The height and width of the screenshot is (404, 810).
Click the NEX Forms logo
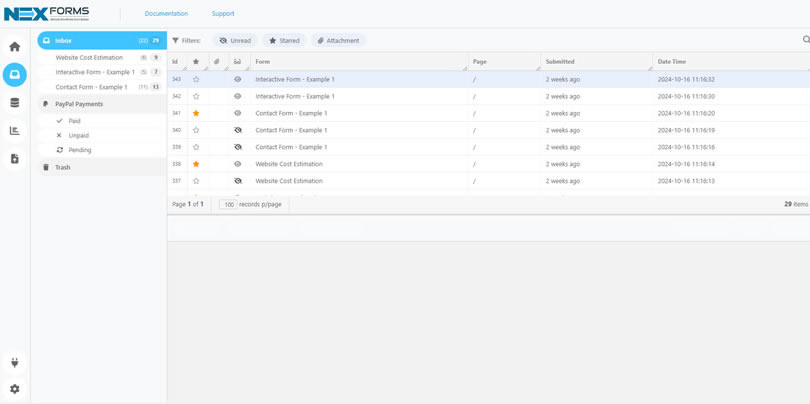coord(46,13)
